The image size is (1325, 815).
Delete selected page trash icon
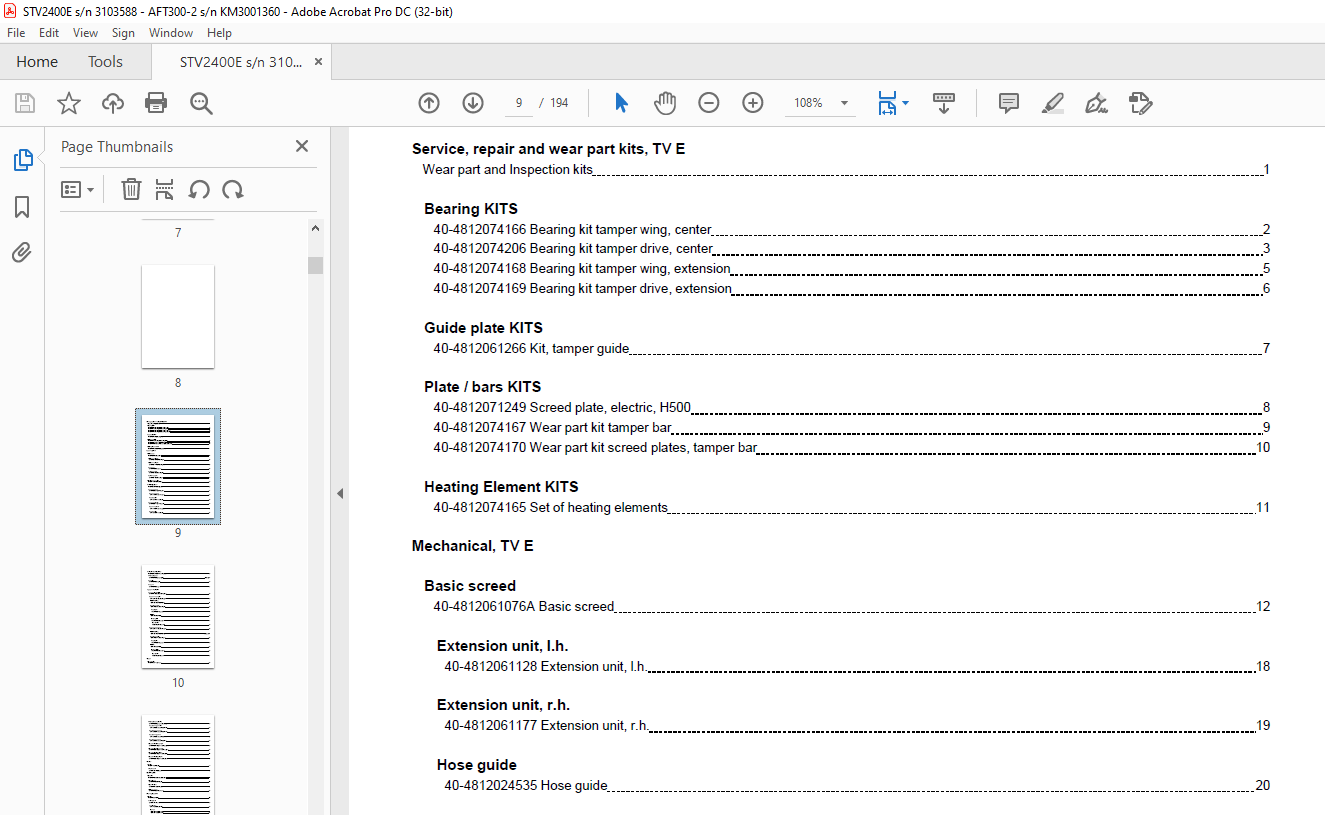coord(131,189)
